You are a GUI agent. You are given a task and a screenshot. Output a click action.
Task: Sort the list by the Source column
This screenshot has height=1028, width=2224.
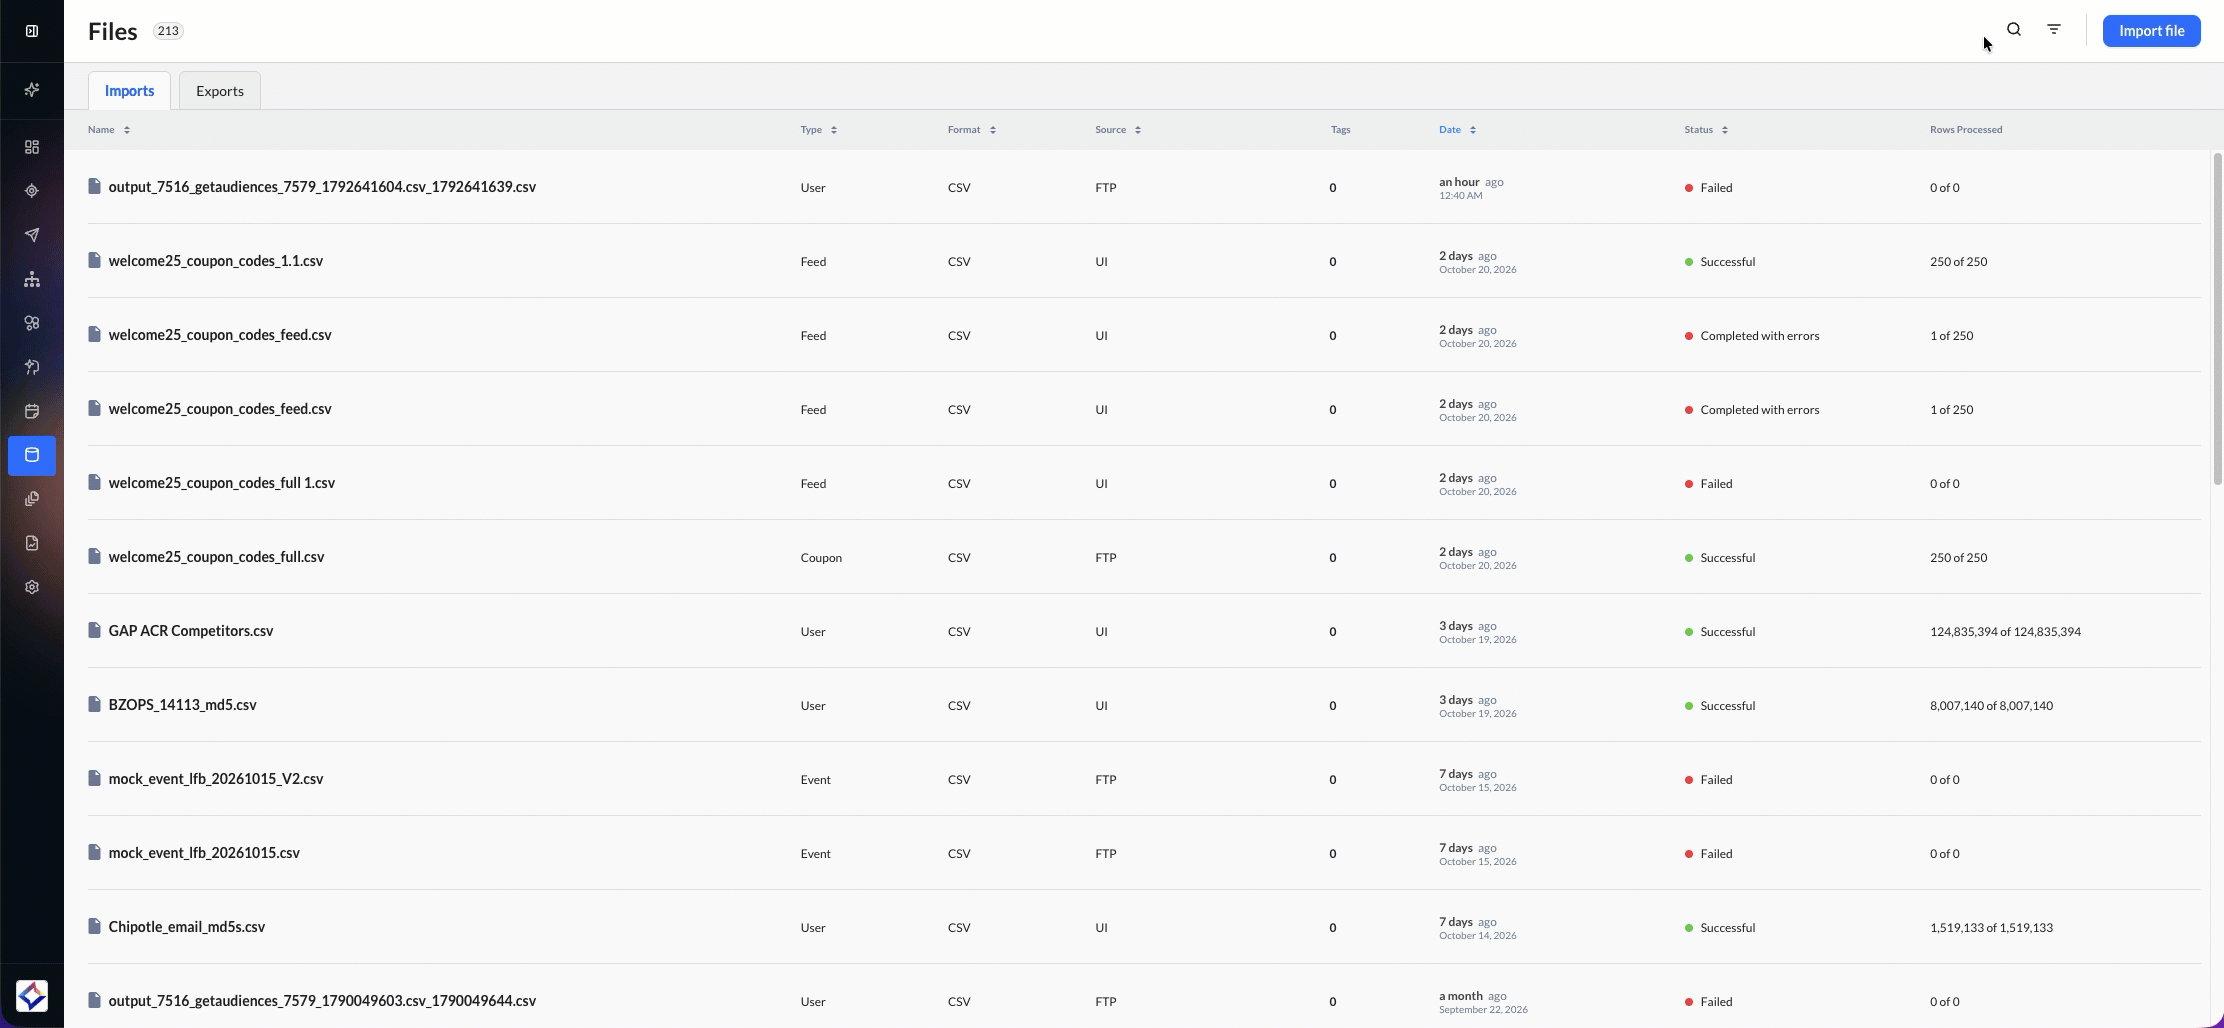click(x=1118, y=130)
